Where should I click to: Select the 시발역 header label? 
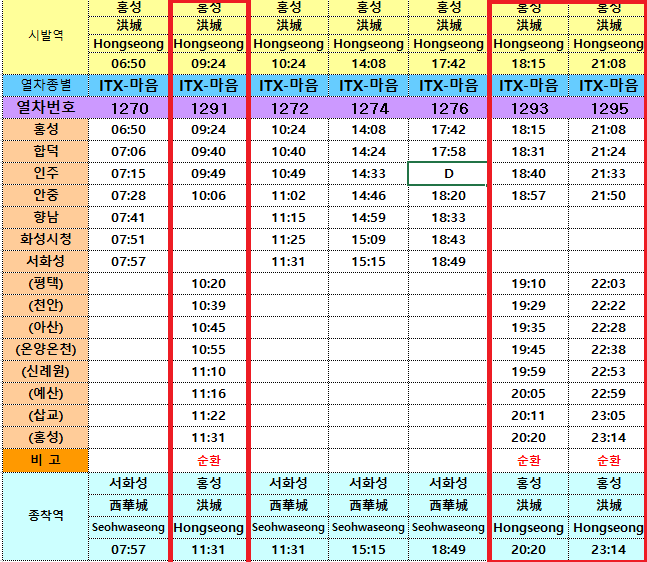(x=46, y=35)
